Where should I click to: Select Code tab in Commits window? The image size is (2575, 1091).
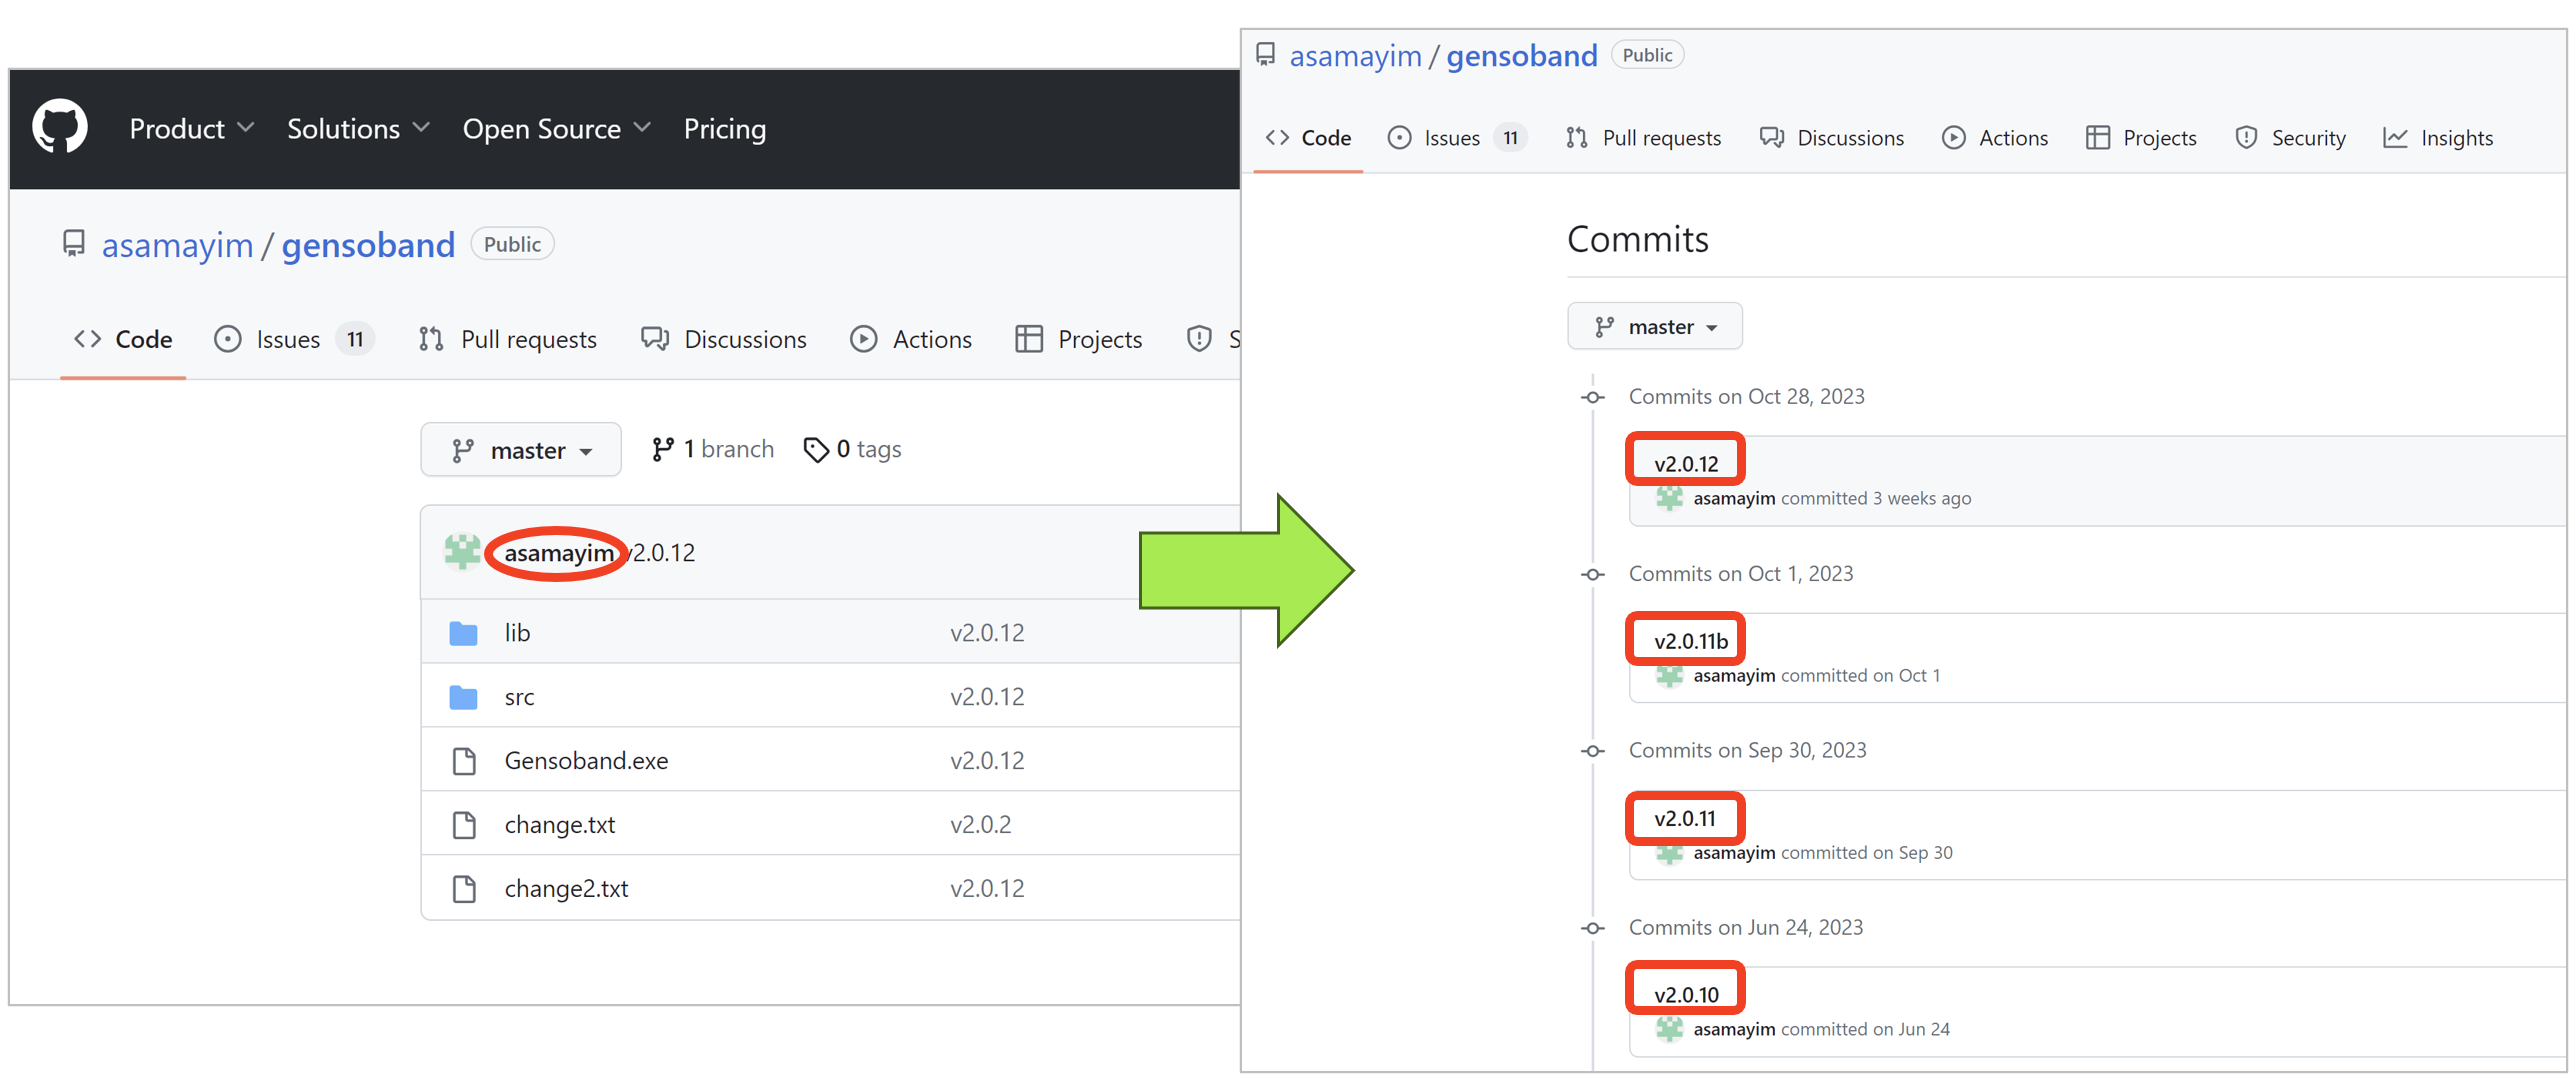click(1308, 138)
